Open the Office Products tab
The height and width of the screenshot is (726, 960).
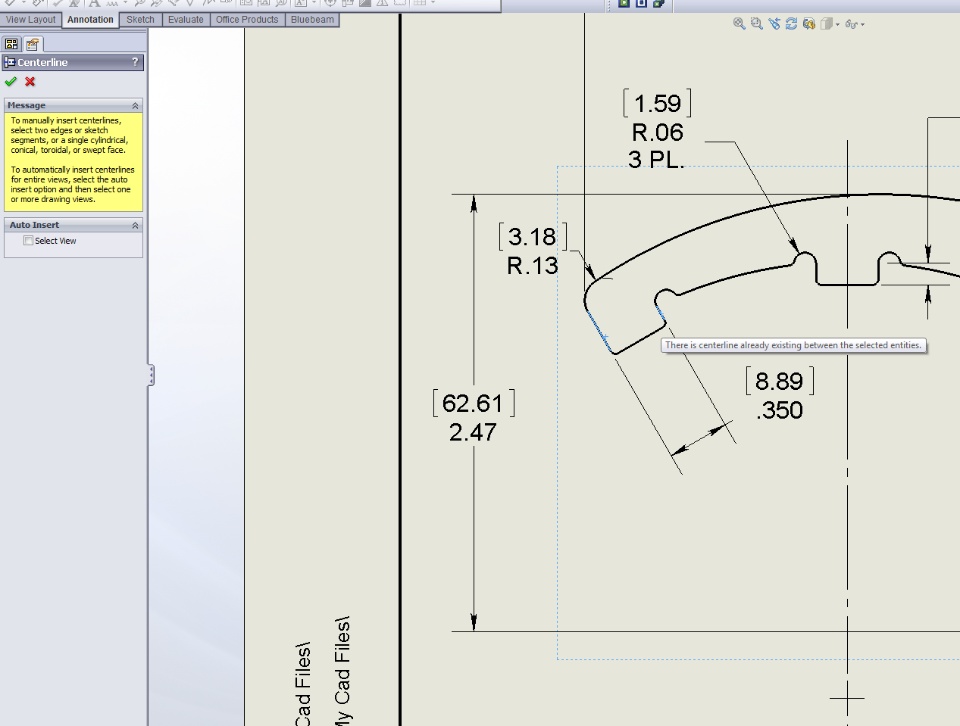247,20
